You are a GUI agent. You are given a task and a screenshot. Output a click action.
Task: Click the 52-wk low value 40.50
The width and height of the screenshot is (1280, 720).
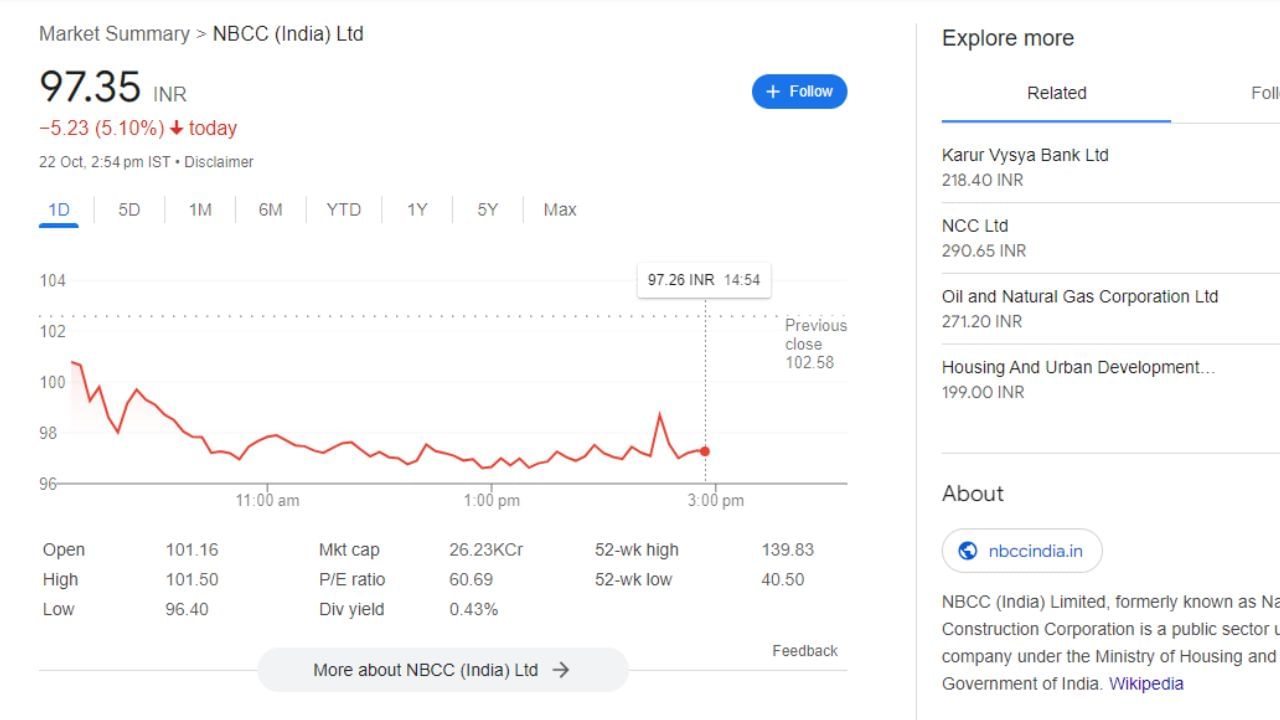[783, 580]
